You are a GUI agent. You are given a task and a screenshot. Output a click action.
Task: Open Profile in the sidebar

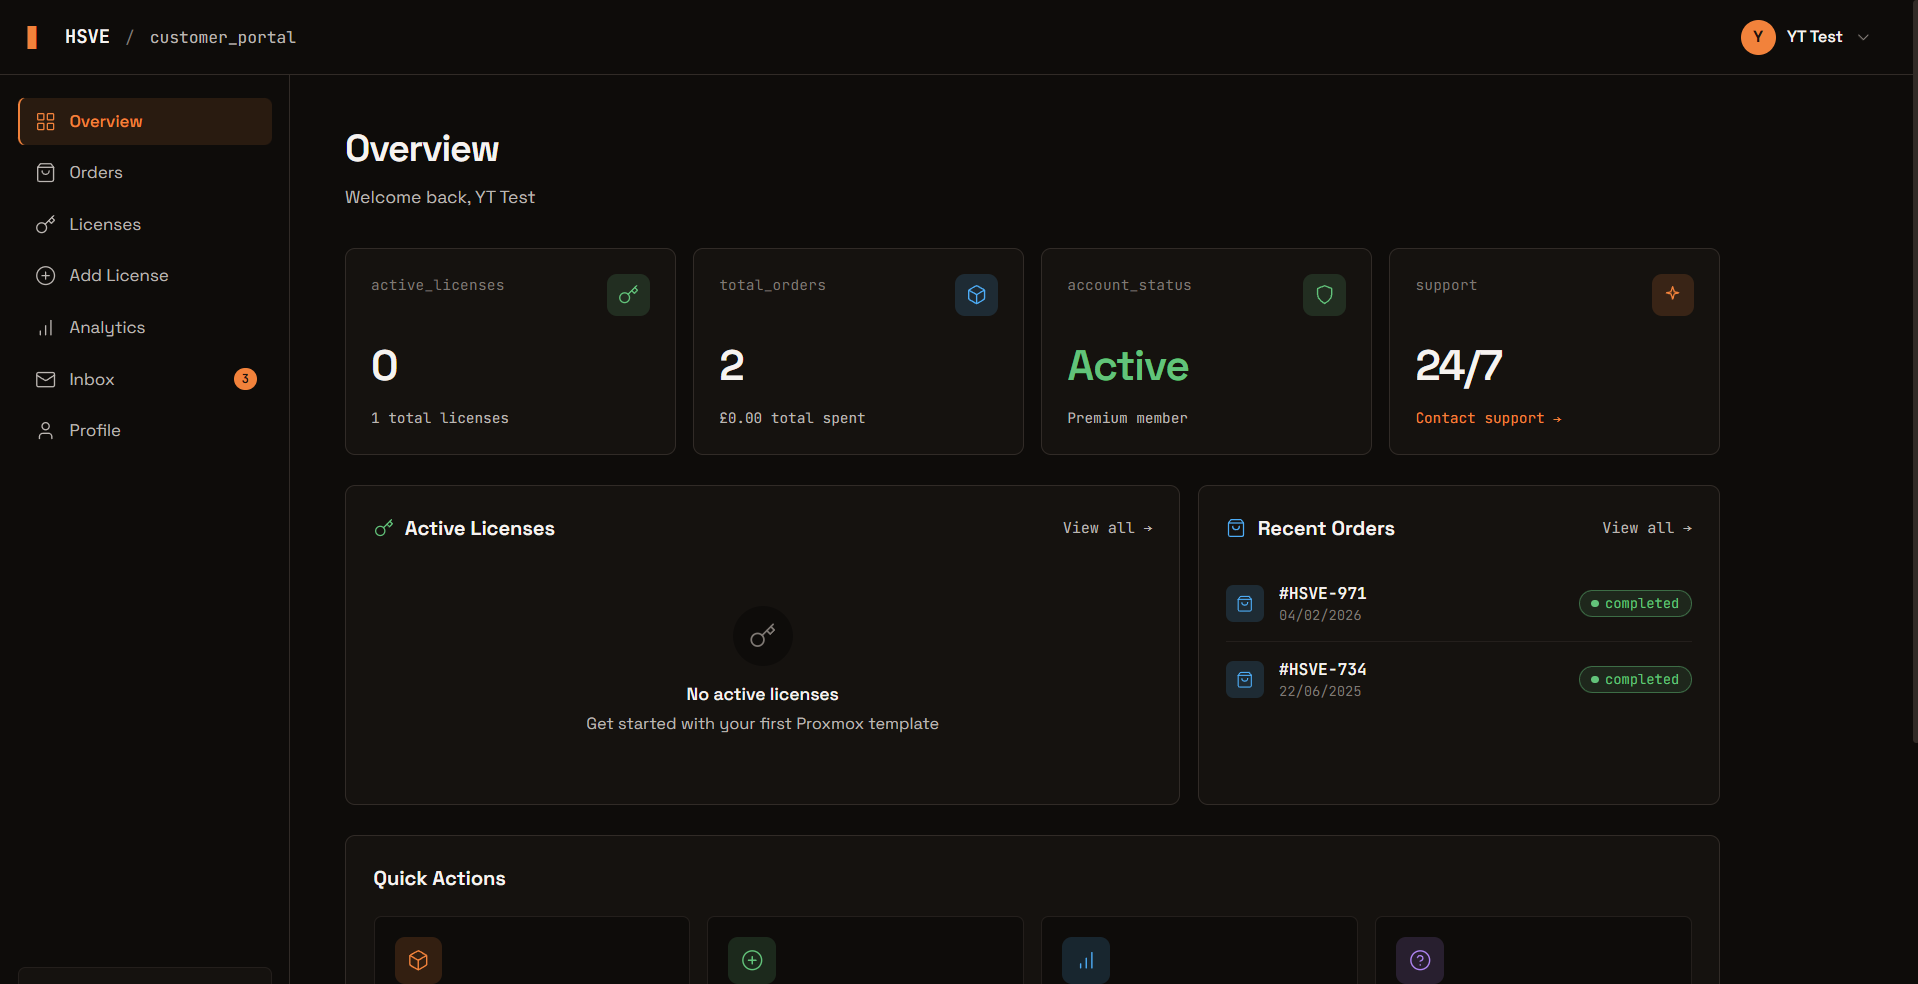pyautogui.click(x=145, y=431)
